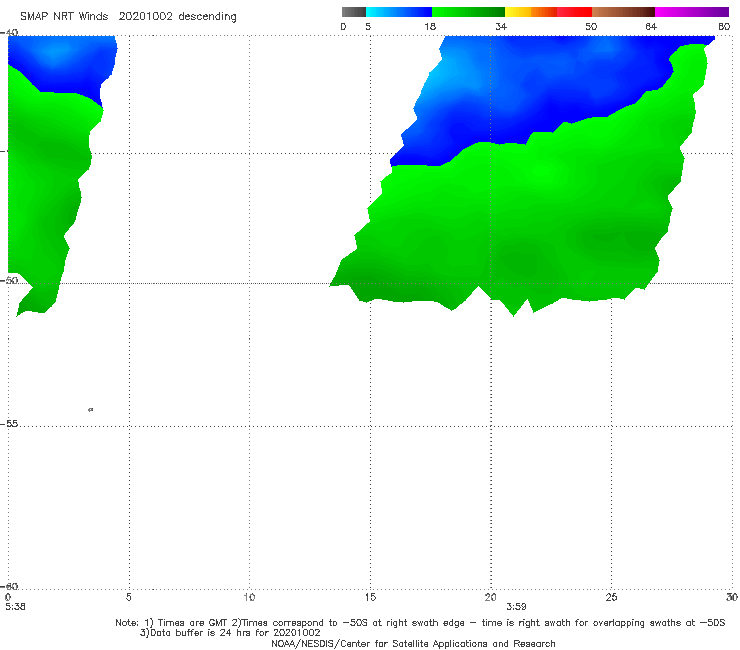The image size is (740, 650).
Task: Click the latitude axis label -50
Action: click(9, 280)
